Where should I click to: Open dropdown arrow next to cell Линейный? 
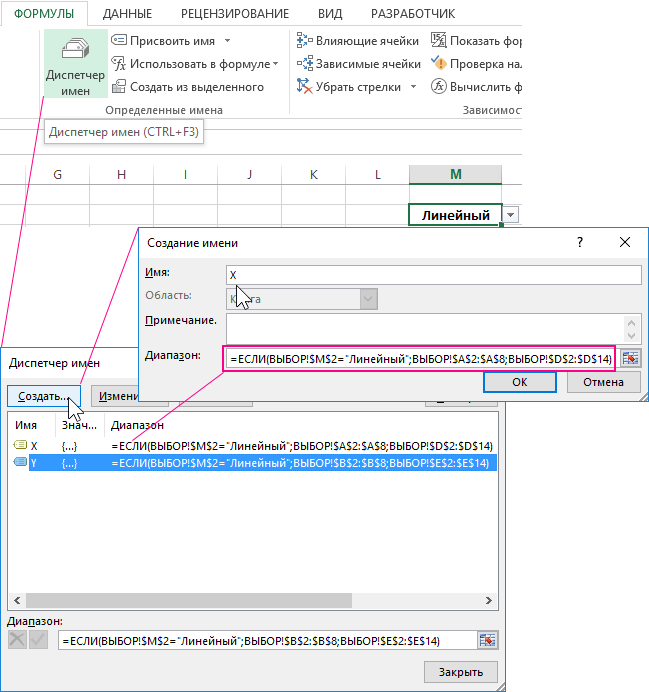coord(511,215)
